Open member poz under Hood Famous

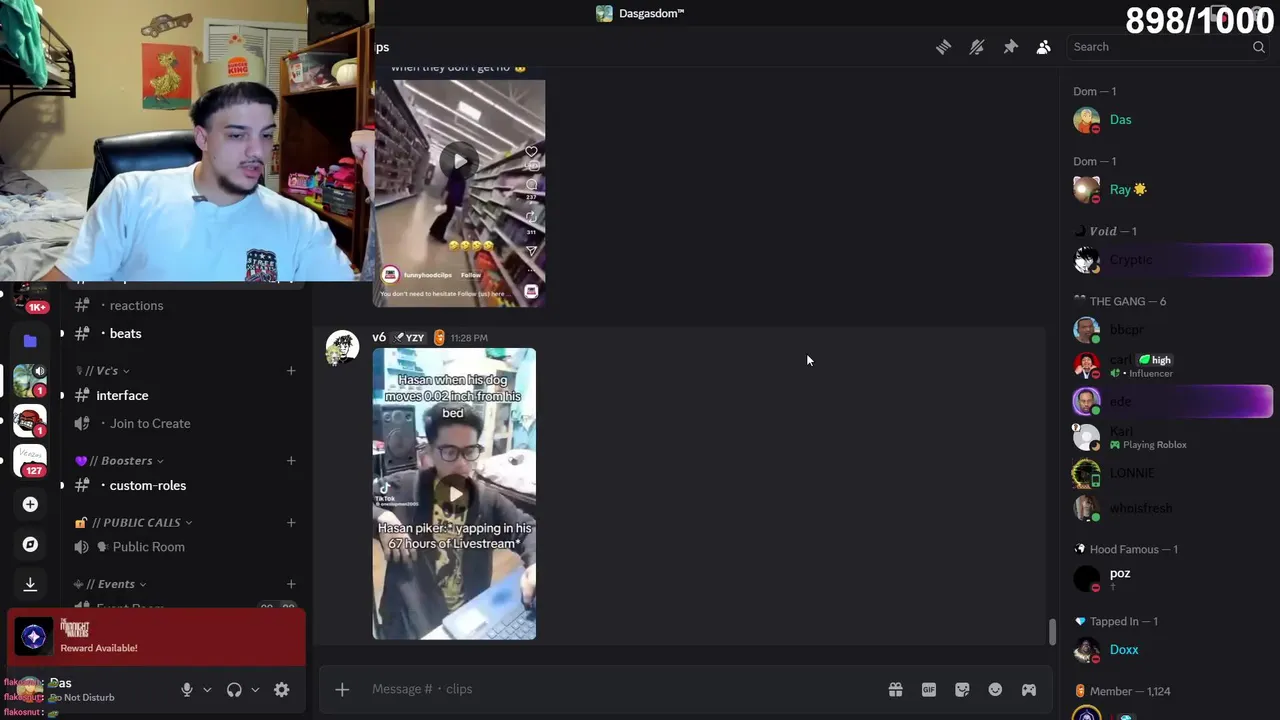click(x=1166, y=578)
